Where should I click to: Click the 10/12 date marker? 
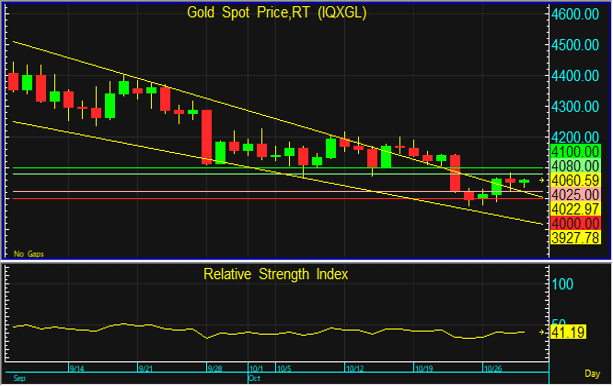tap(355, 368)
